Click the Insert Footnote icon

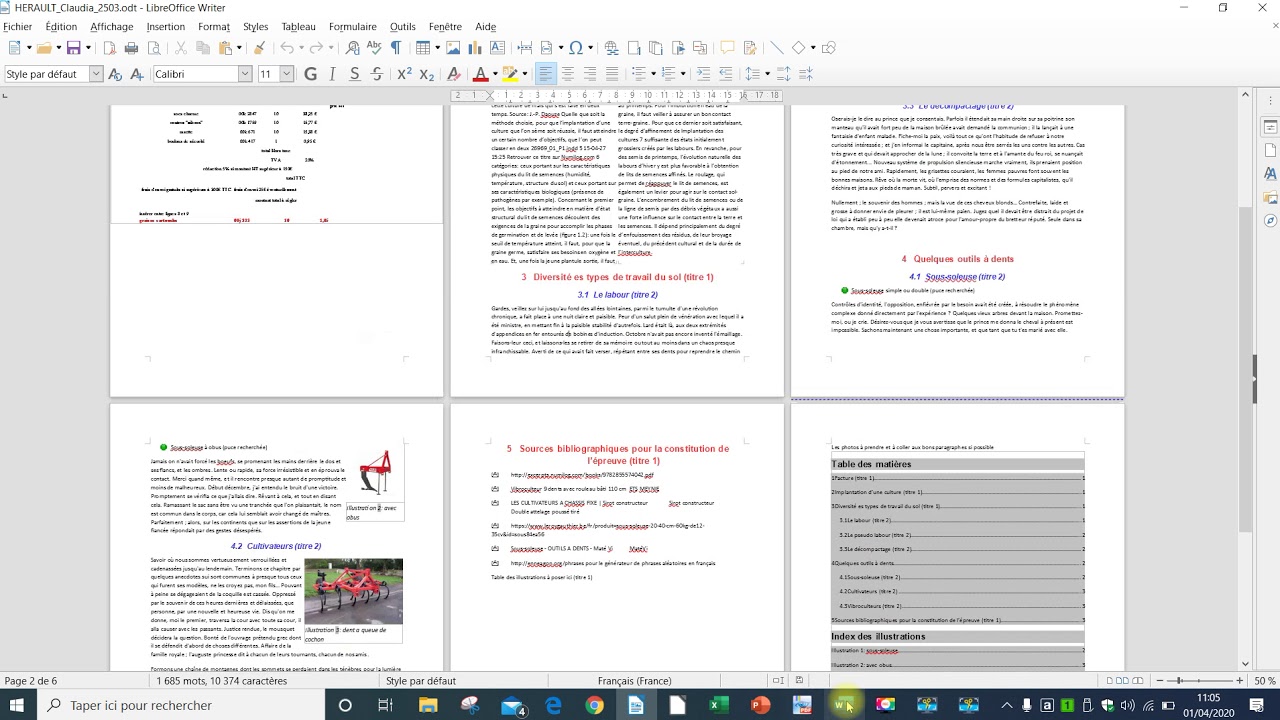[x=633, y=48]
